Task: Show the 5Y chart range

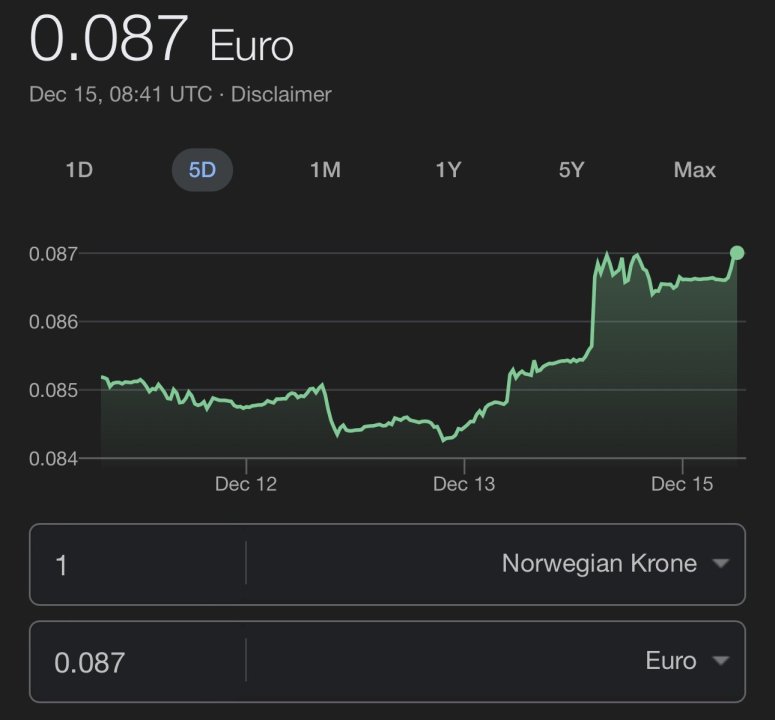Action: tap(571, 170)
